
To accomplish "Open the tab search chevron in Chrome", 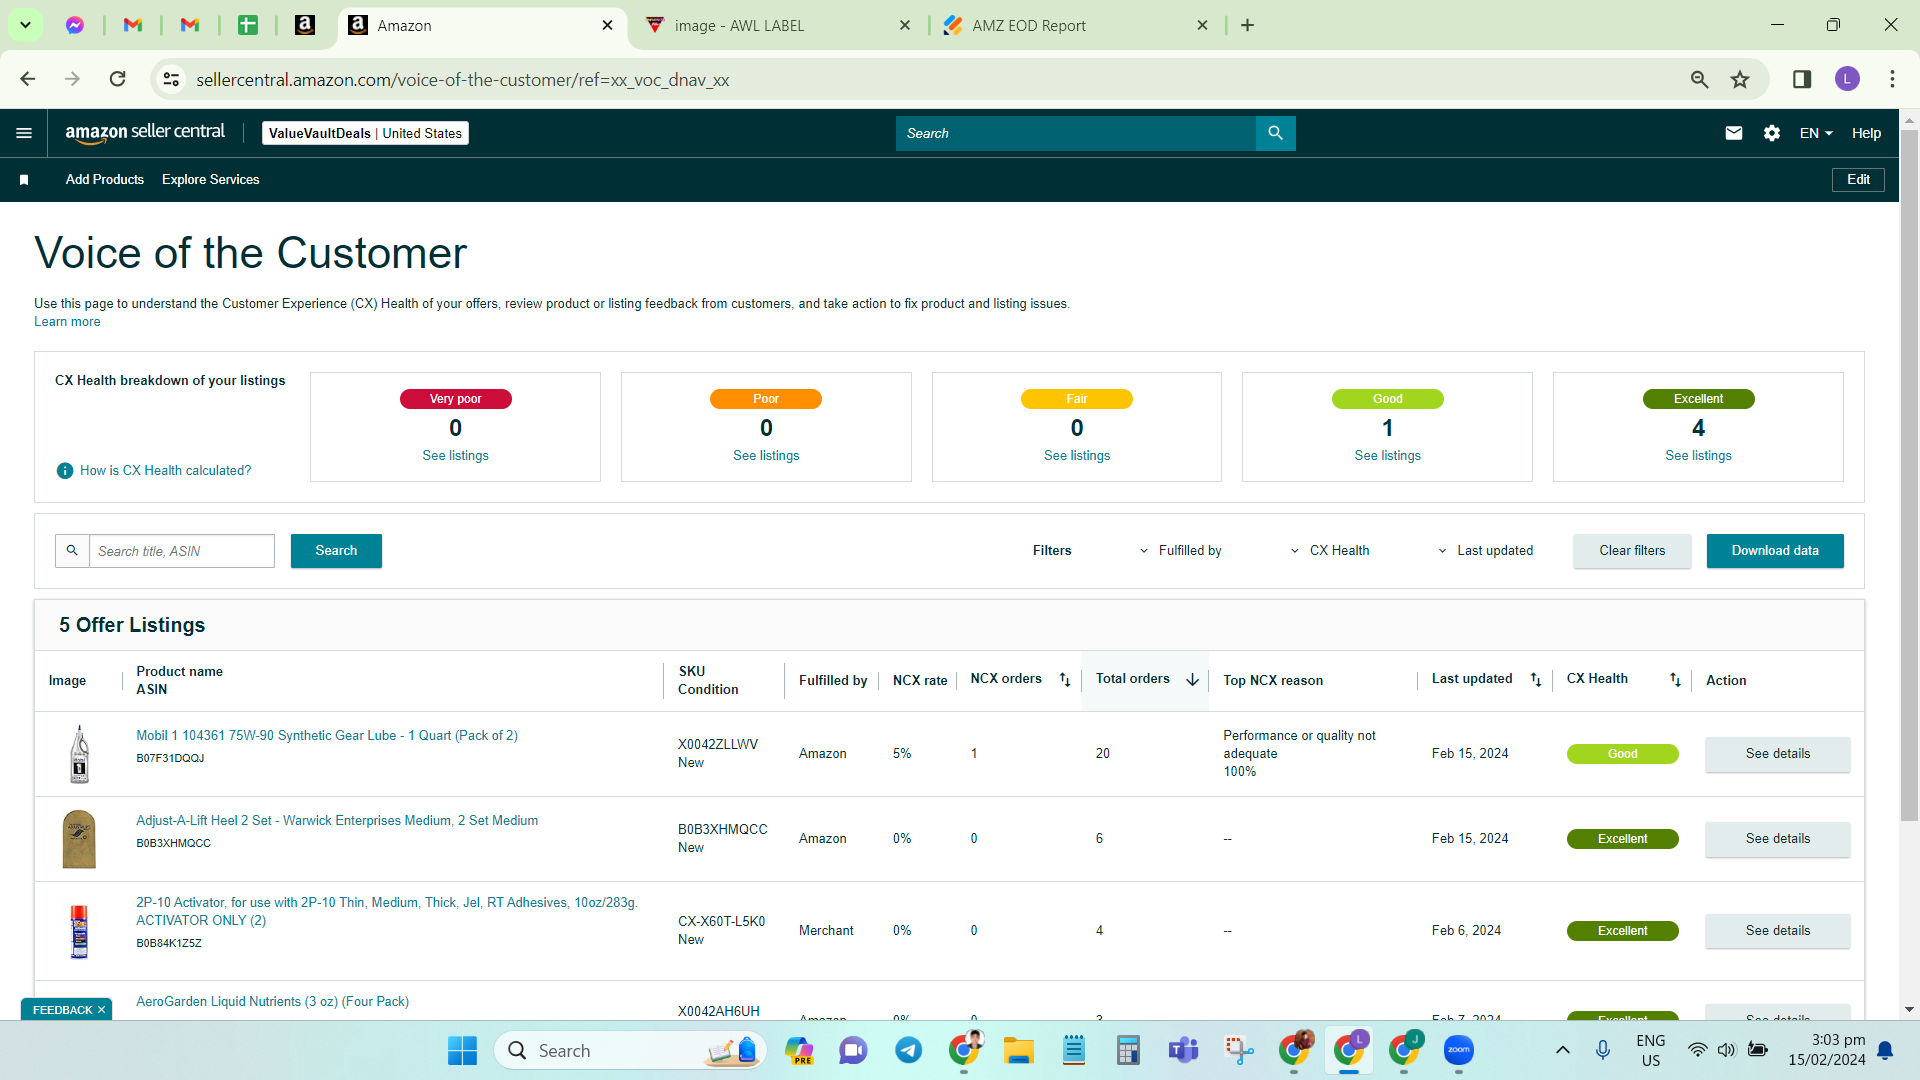I will pos(25,25).
